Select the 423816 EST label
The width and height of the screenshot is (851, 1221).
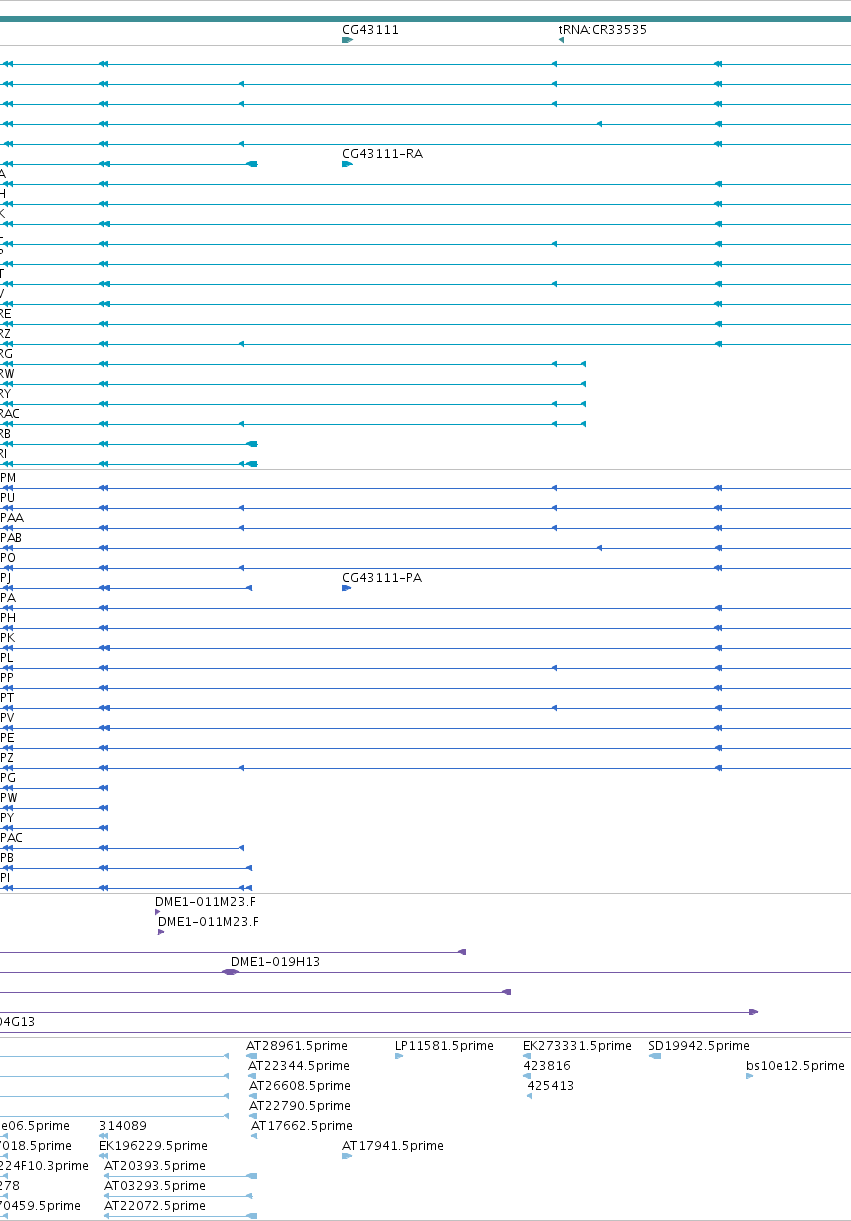(547, 1066)
